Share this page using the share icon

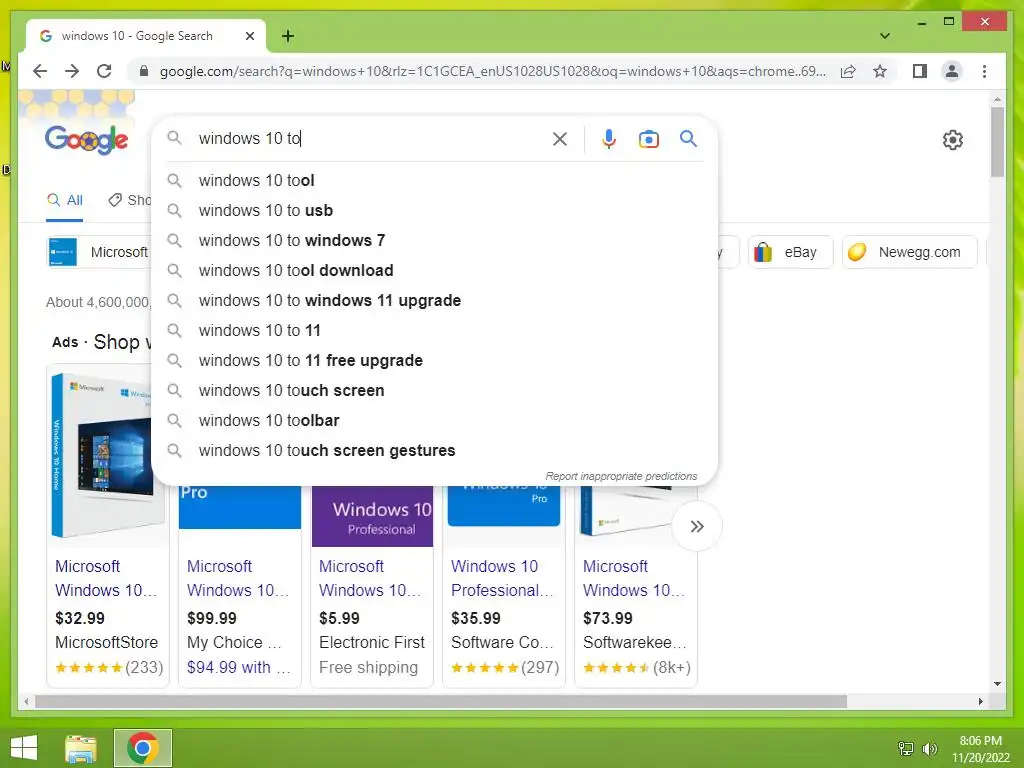848,71
